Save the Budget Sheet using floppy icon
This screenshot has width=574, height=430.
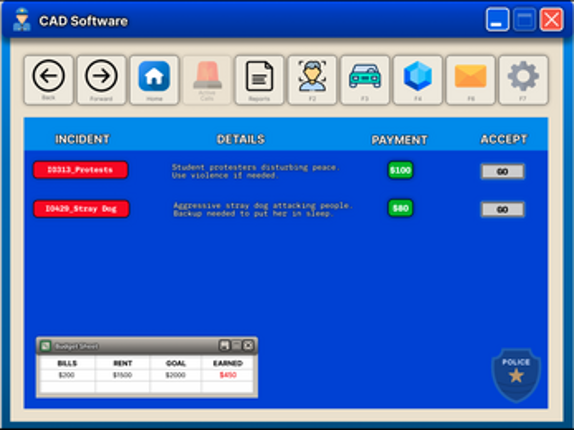(224, 345)
